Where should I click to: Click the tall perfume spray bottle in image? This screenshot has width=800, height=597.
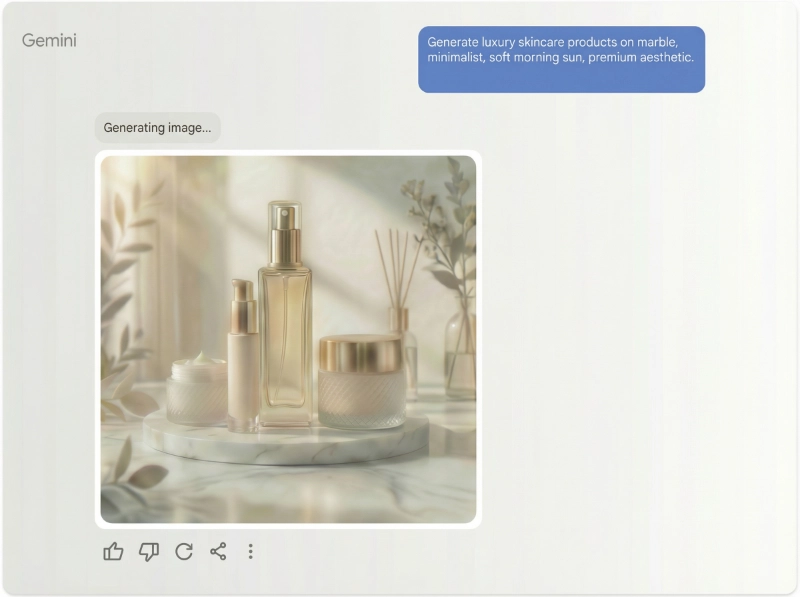[x=284, y=320]
